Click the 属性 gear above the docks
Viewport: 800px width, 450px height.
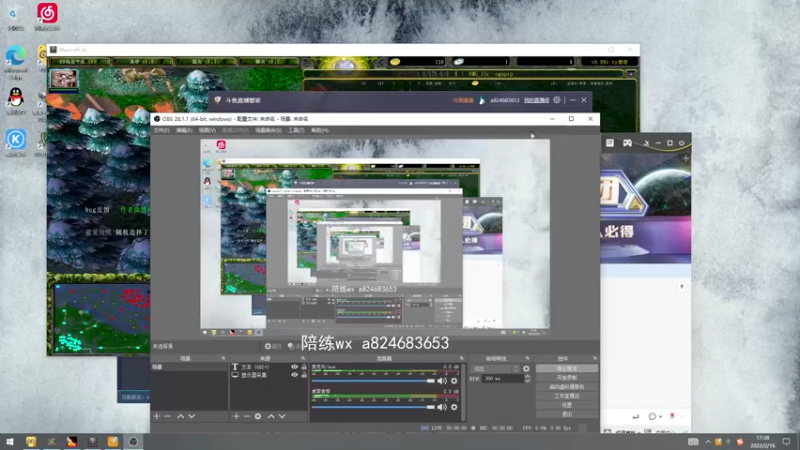point(268,346)
